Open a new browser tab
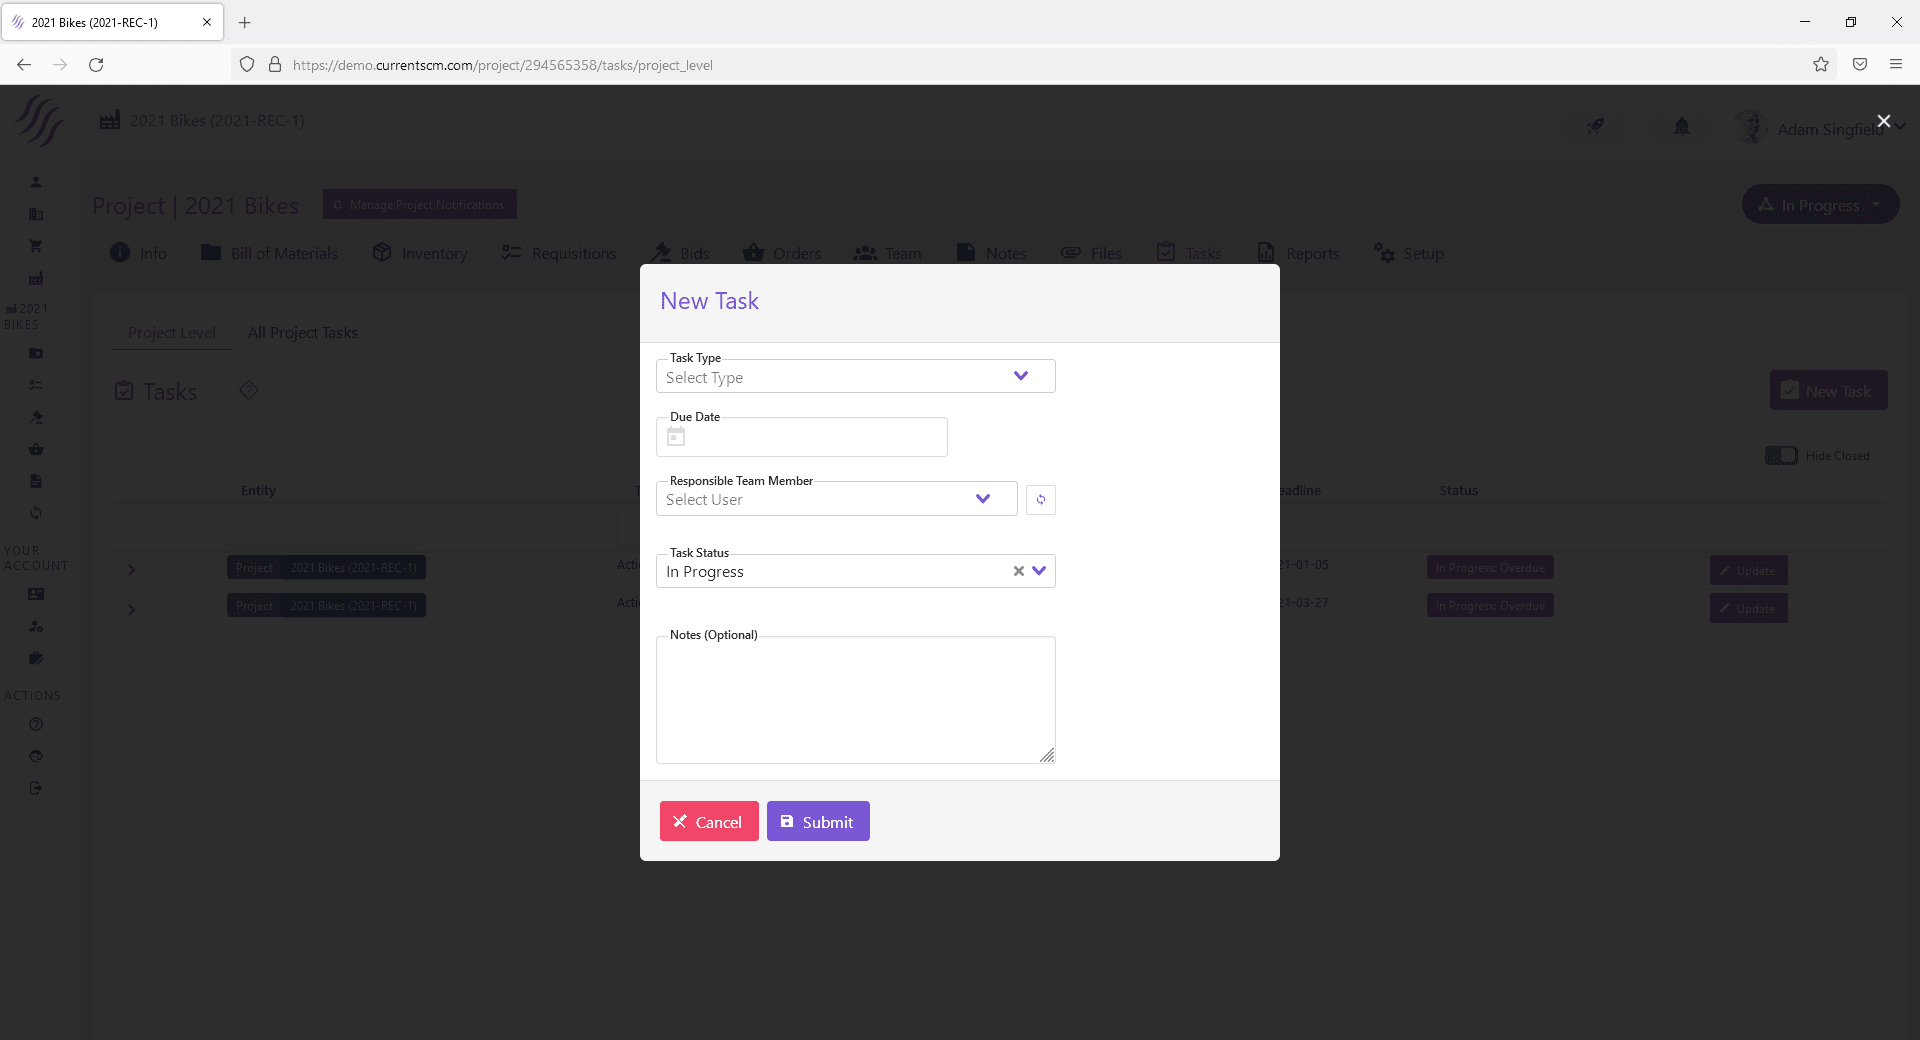 coord(244,22)
